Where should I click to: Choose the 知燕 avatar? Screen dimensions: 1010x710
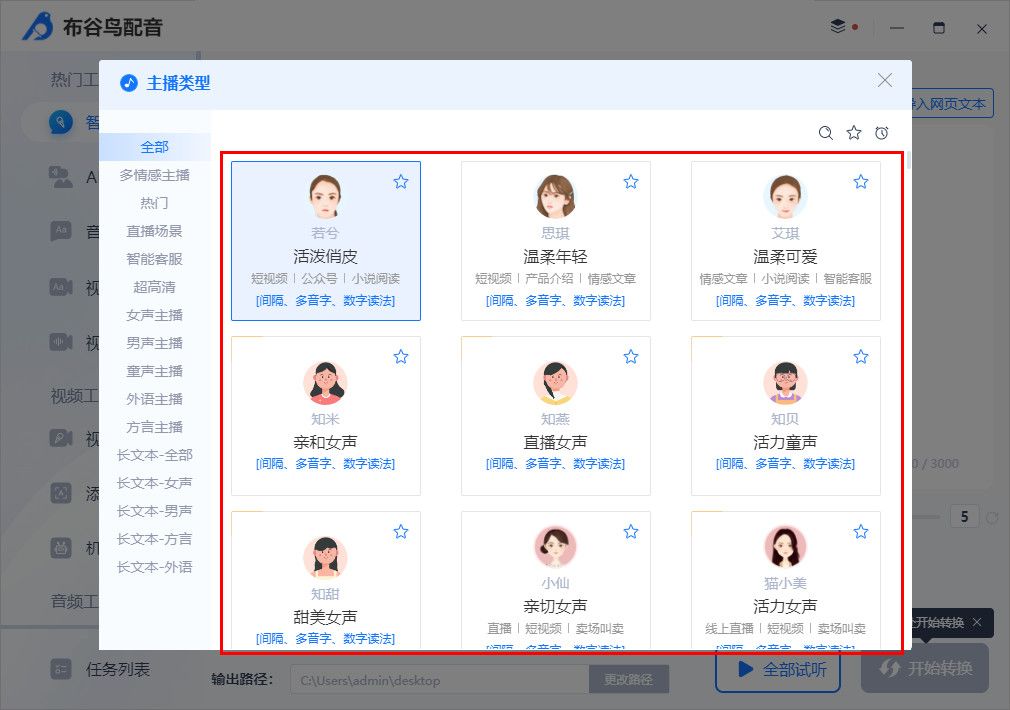(x=555, y=383)
